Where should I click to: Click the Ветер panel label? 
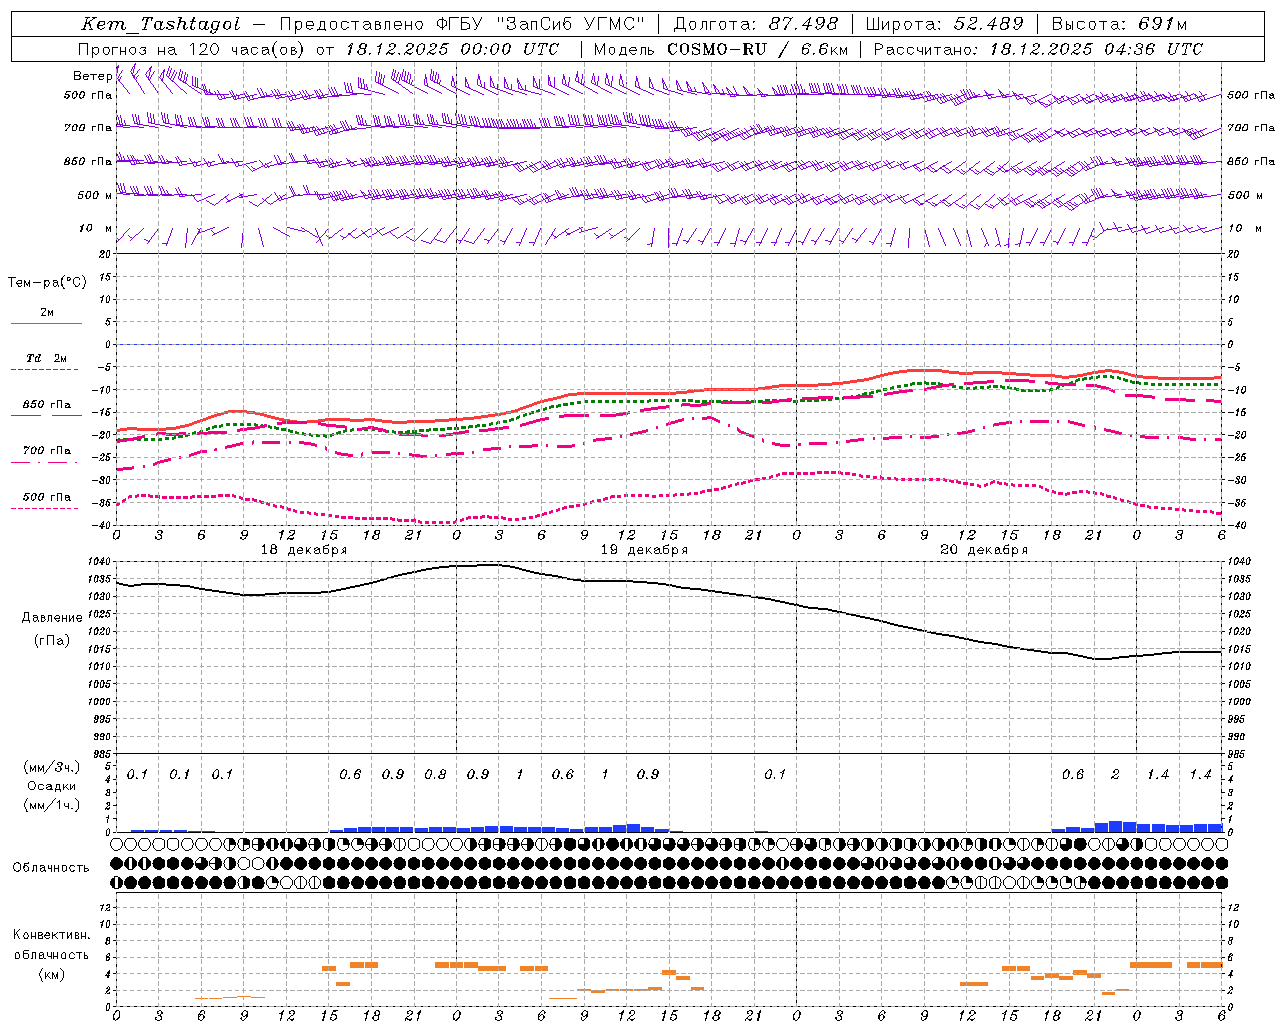click(92, 76)
